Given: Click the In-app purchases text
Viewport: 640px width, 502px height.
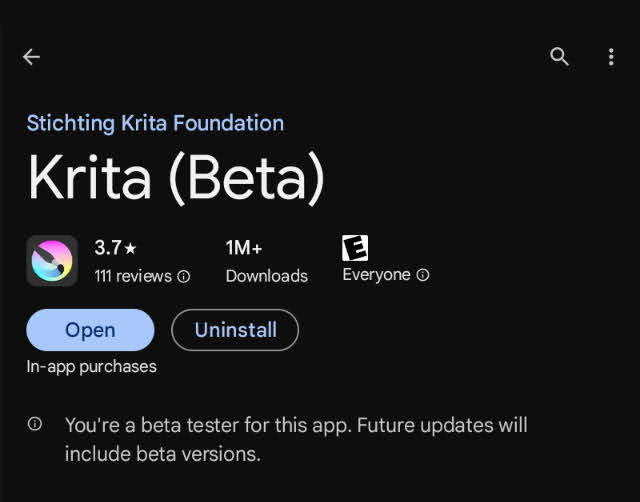Looking at the screenshot, I should click(x=91, y=366).
